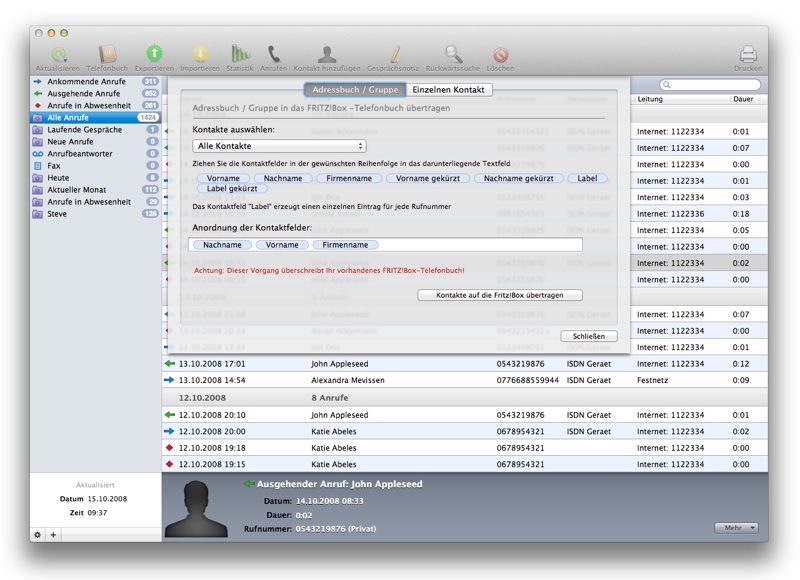The height and width of the screenshot is (580, 800).
Task: Open the Gesprächsnotiz pencil icon
Action: pyautogui.click(x=394, y=54)
